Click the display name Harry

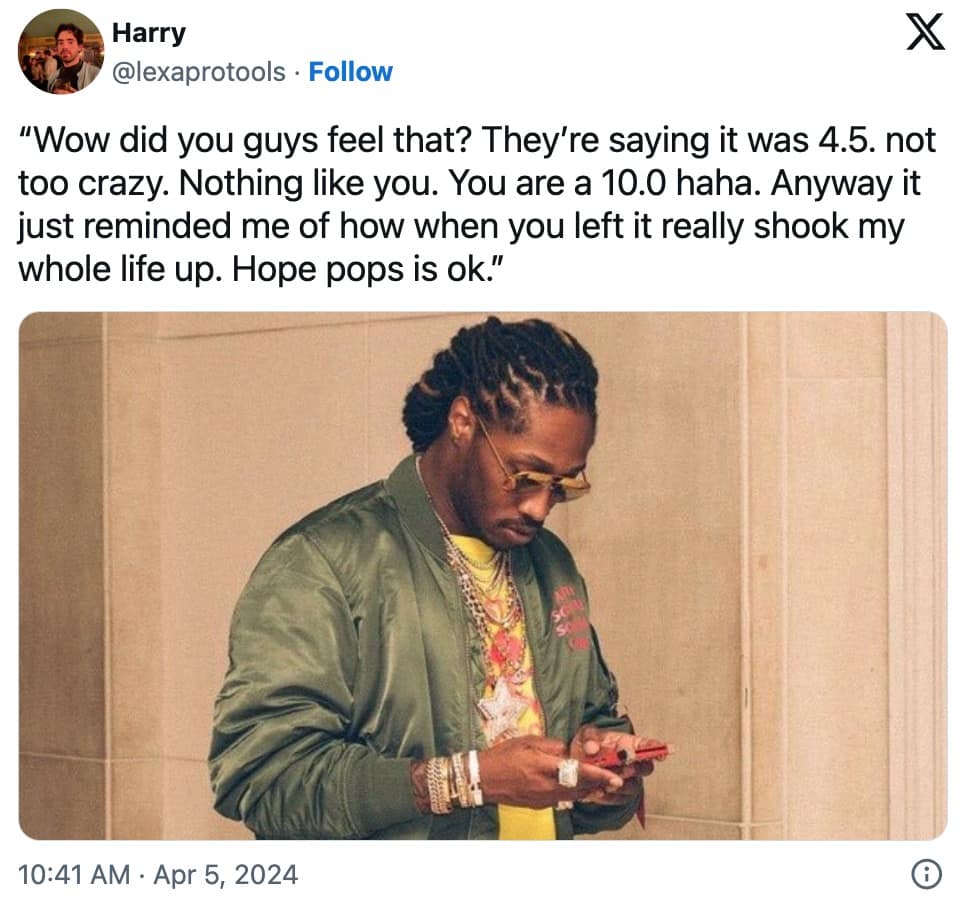click(149, 33)
